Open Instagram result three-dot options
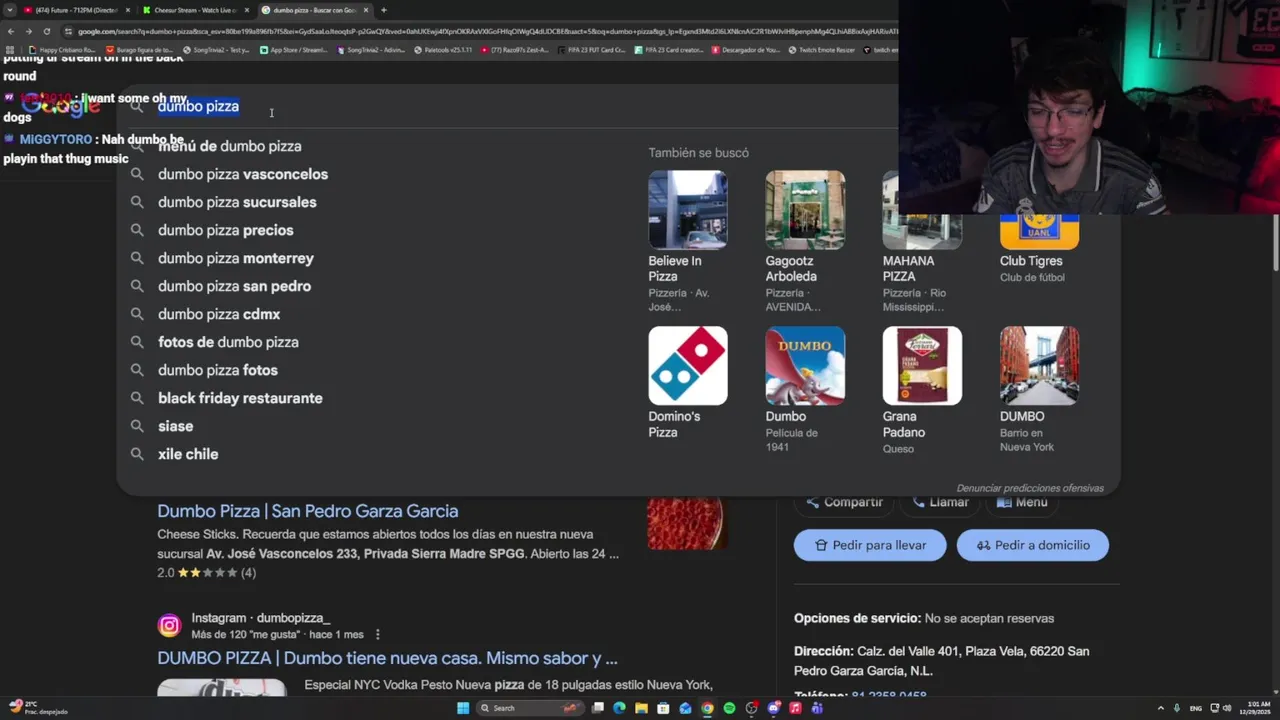 377,635
